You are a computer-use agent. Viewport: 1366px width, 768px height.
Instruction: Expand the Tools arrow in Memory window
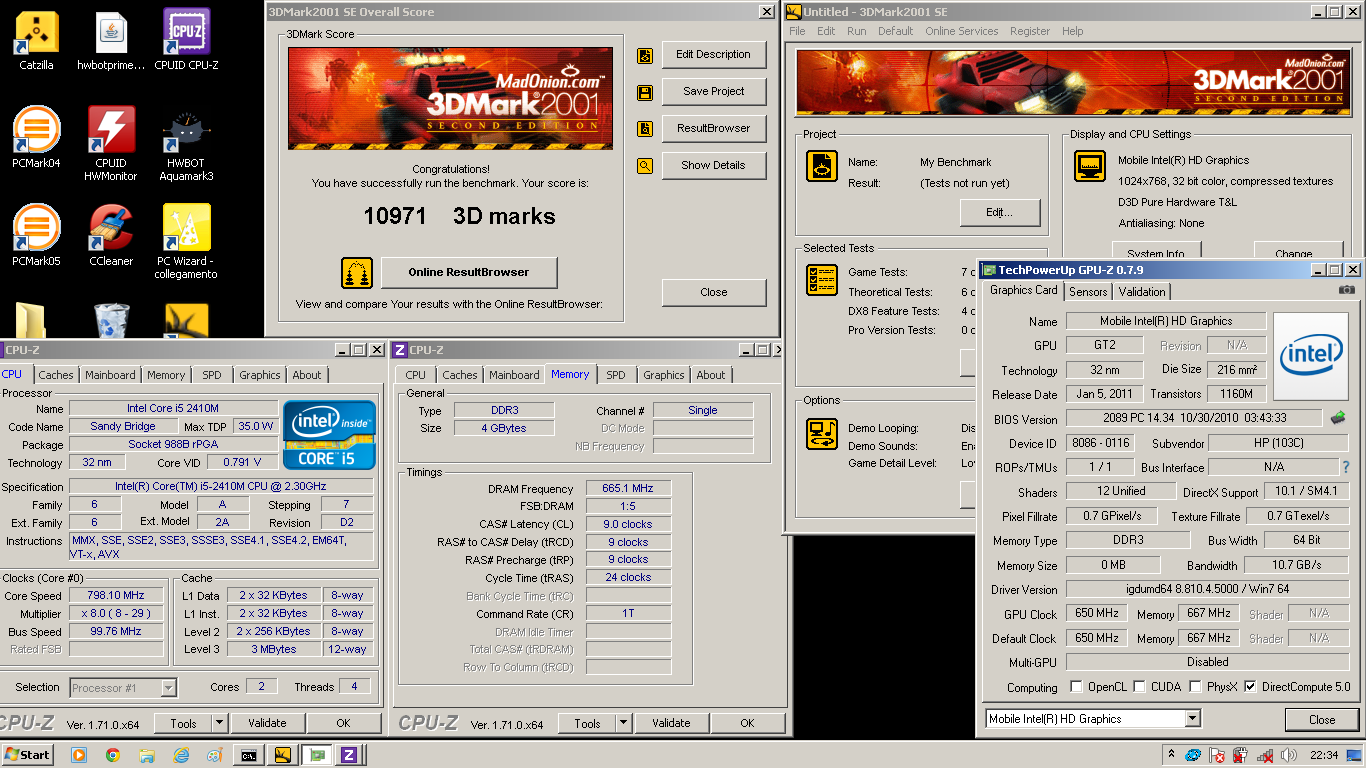tap(624, 723)
